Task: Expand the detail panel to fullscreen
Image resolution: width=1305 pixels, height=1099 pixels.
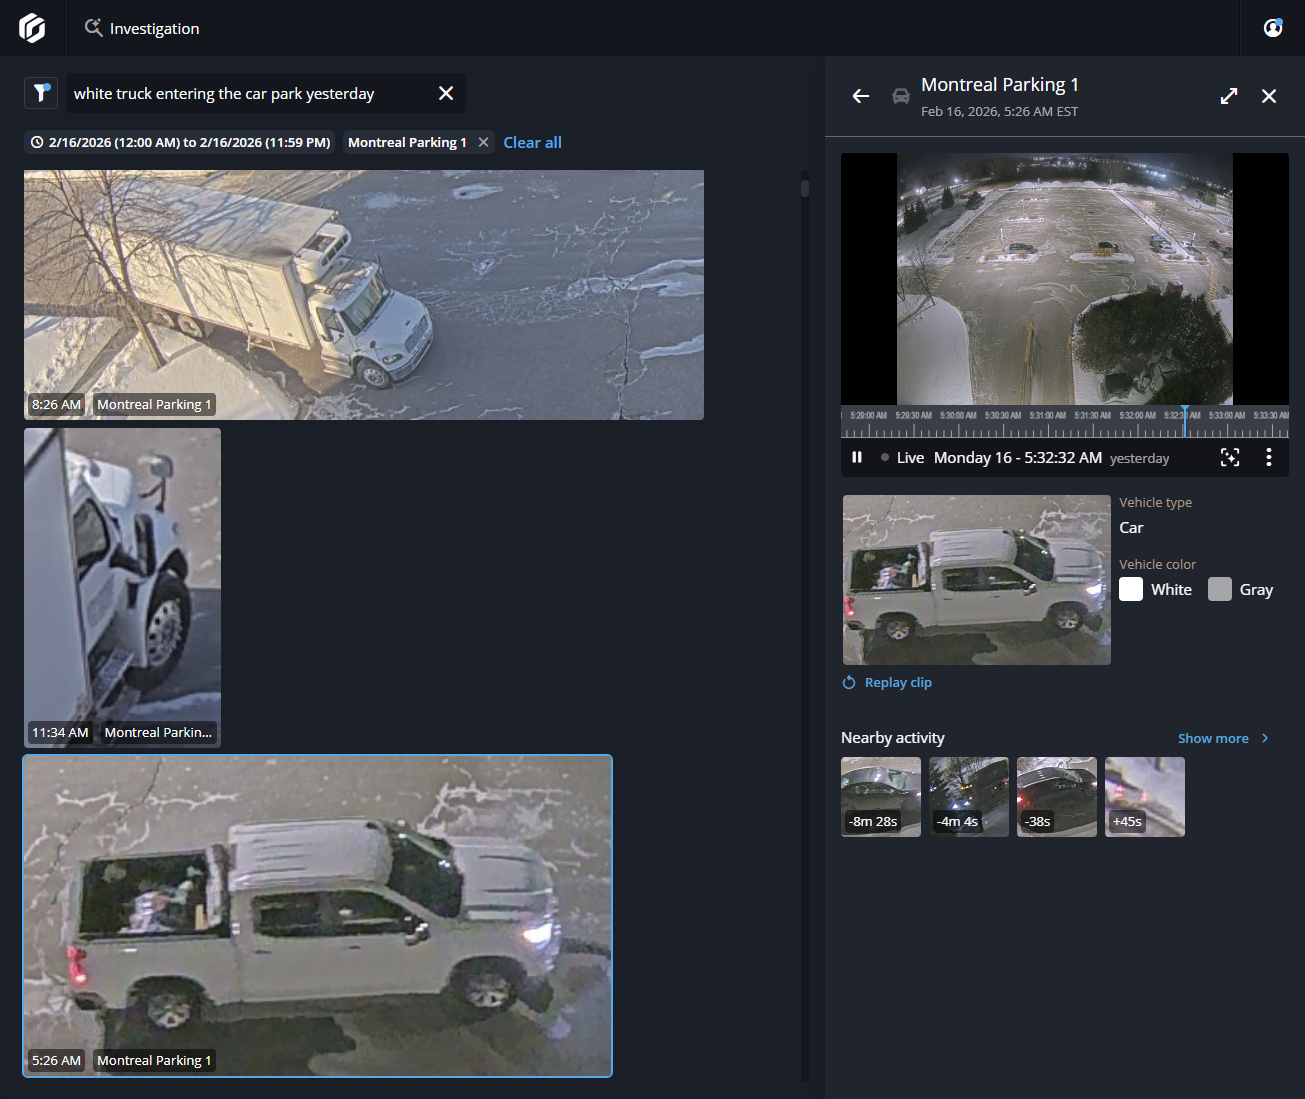Action: (x=1229, y=96)
